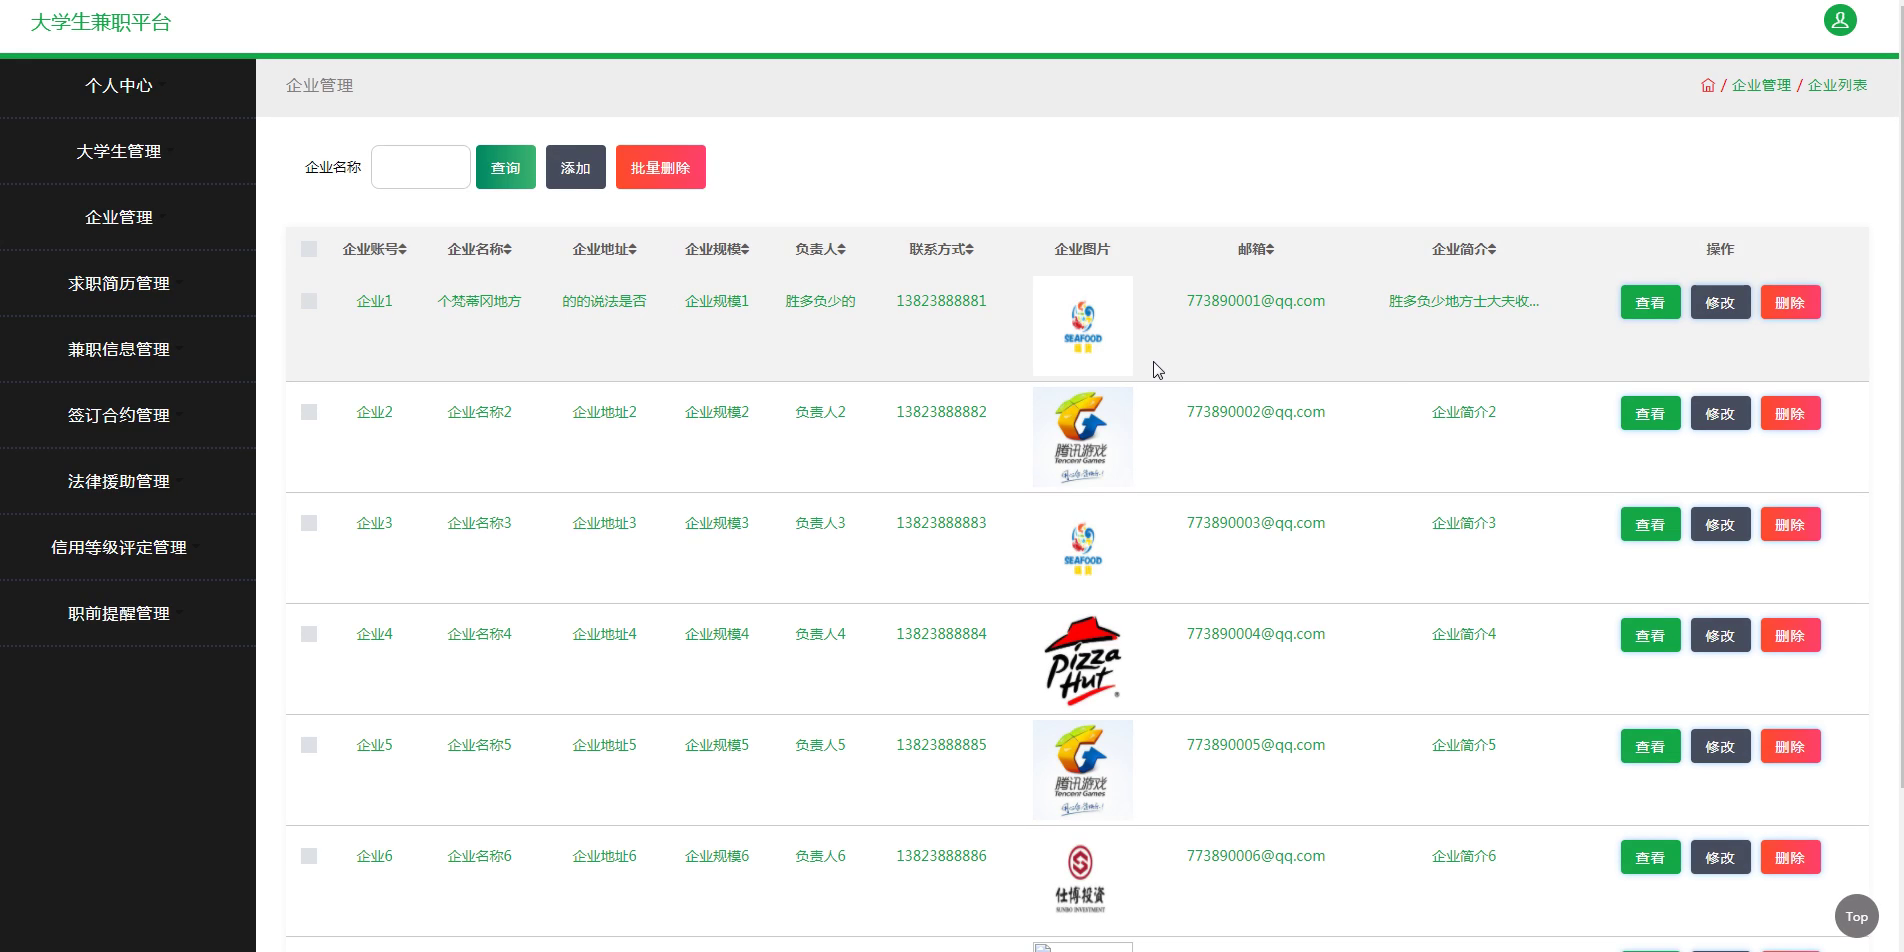Expand 兼职信息管理 sidebar menu
The width and height of the screenshot is (1904, 952).
[128, 350]
